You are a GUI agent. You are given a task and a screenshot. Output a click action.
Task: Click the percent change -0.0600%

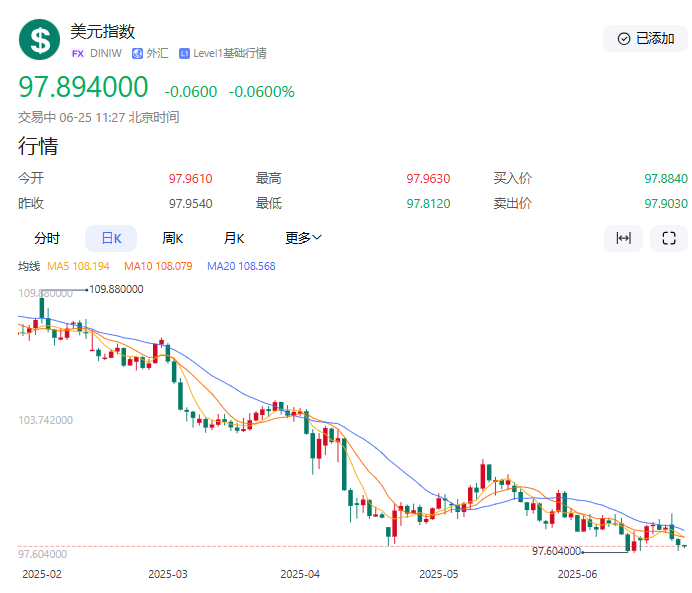[x=261, y=92]
